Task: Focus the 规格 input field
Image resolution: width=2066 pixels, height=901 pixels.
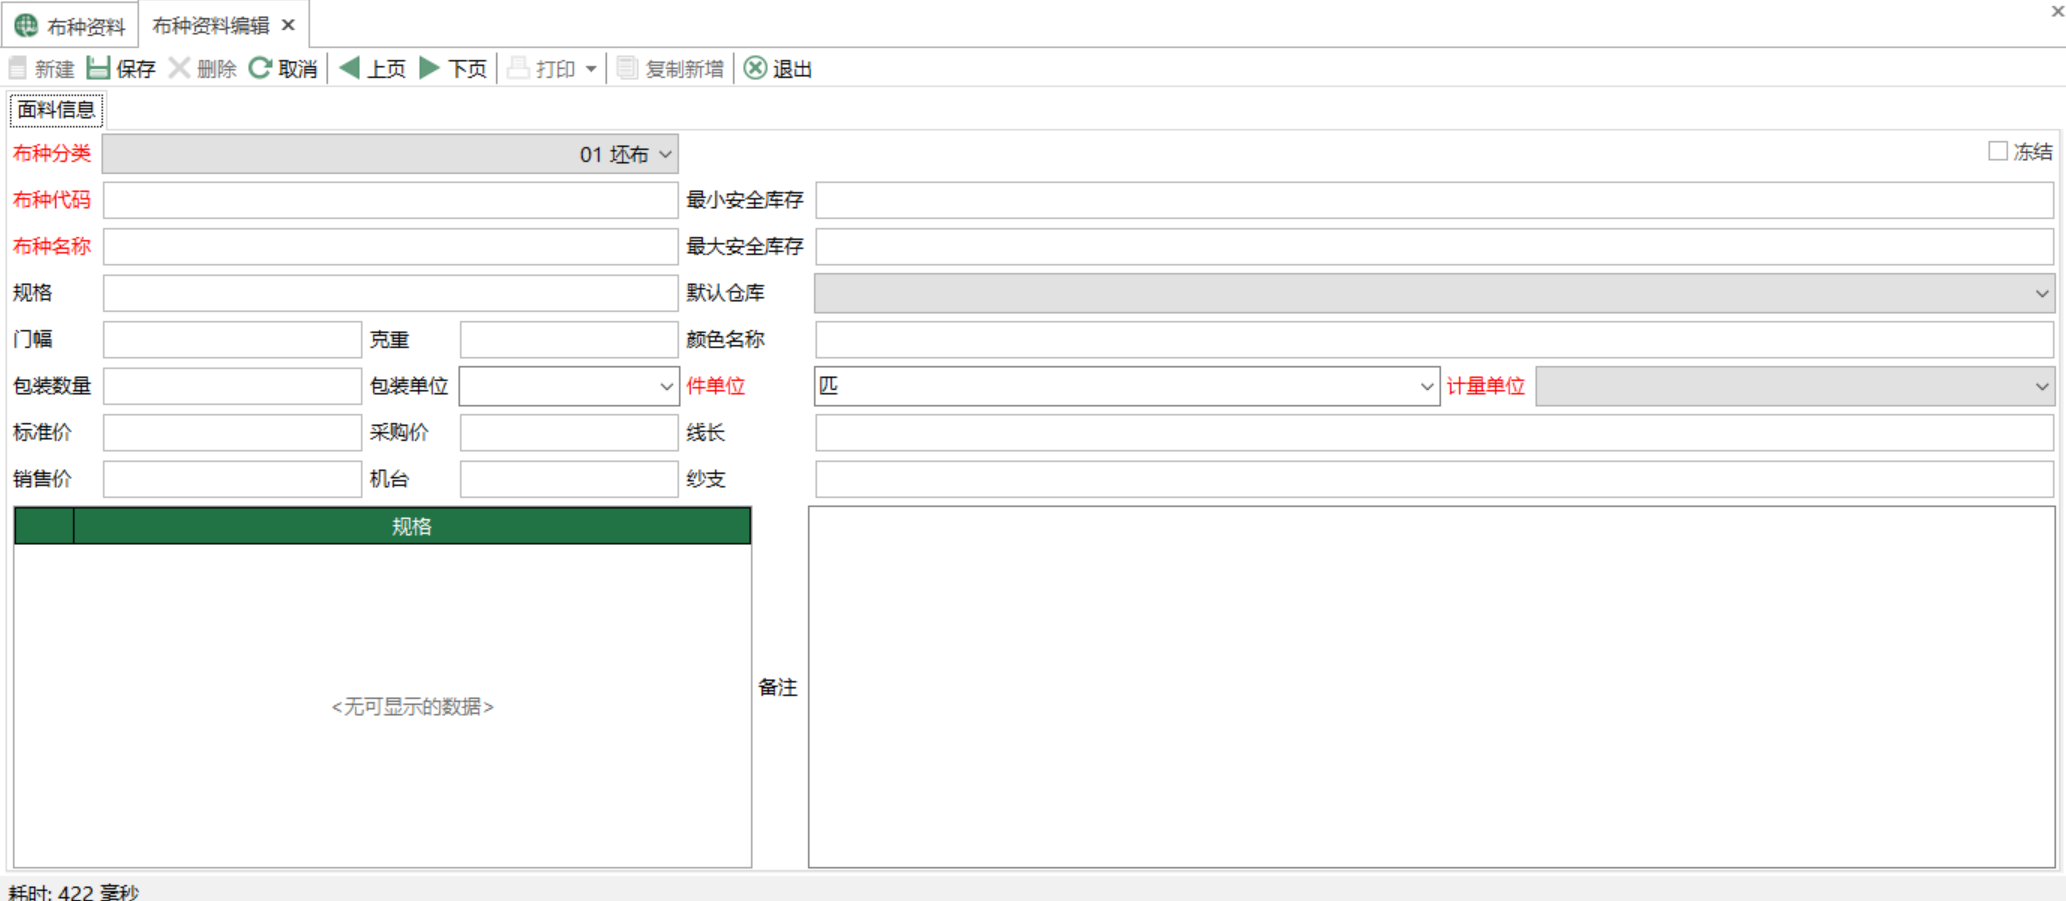Action: click(390, 294)
